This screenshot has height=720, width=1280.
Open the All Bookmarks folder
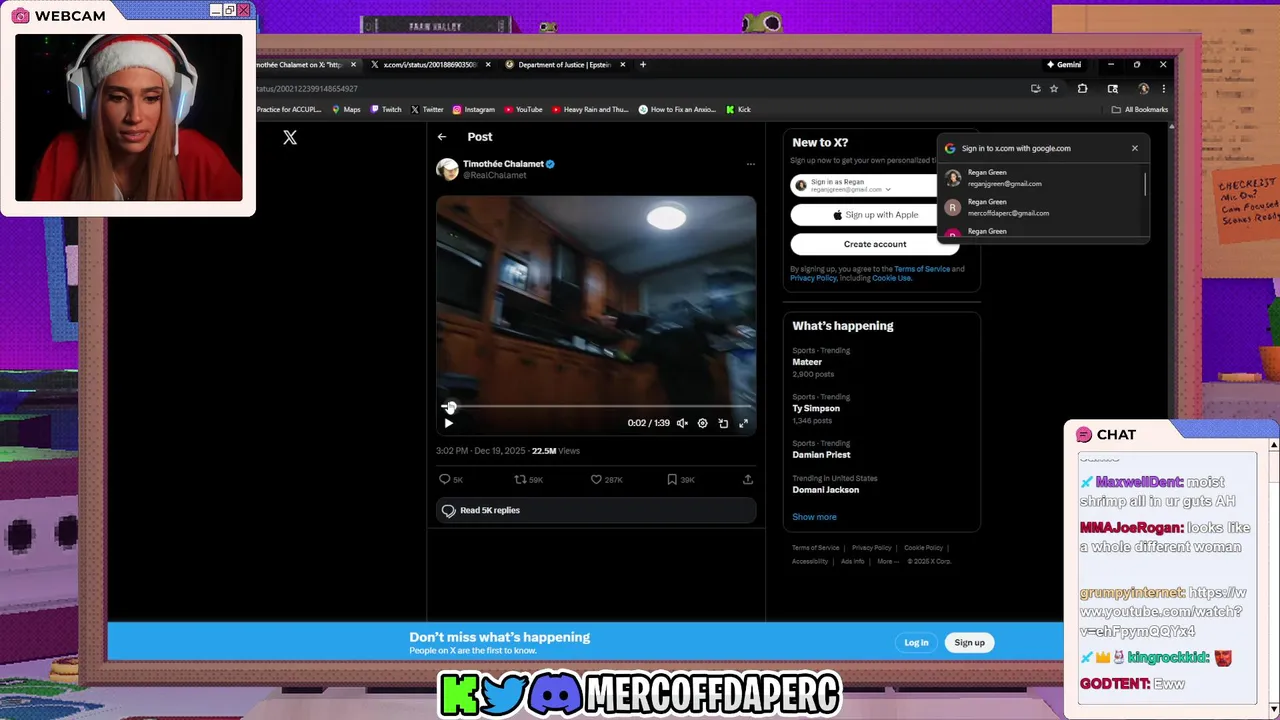1140,110
